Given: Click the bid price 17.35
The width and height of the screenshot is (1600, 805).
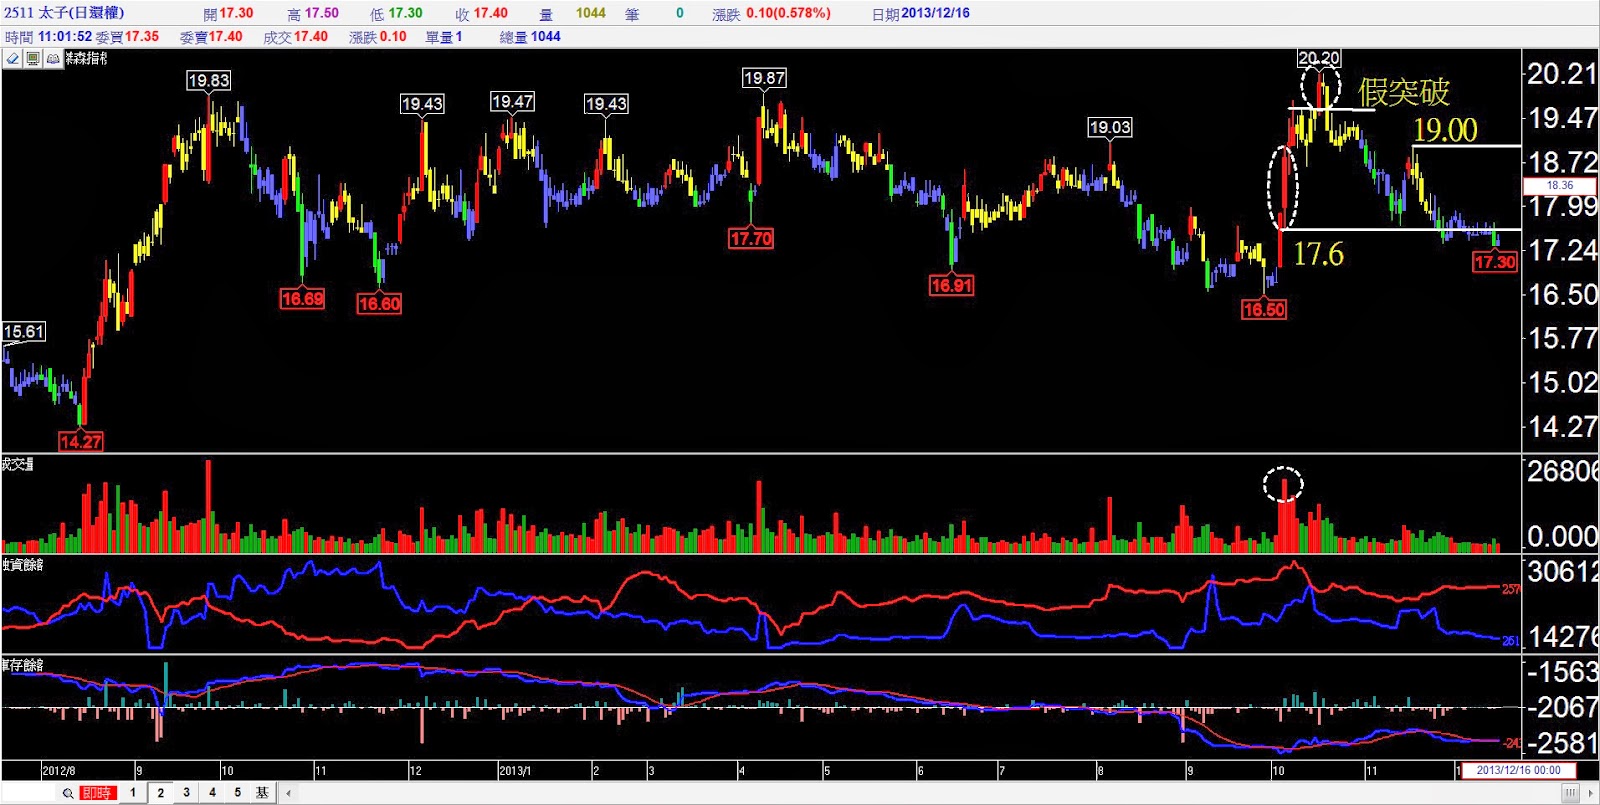Looking at the screenshot, I should tap(142, 36).
